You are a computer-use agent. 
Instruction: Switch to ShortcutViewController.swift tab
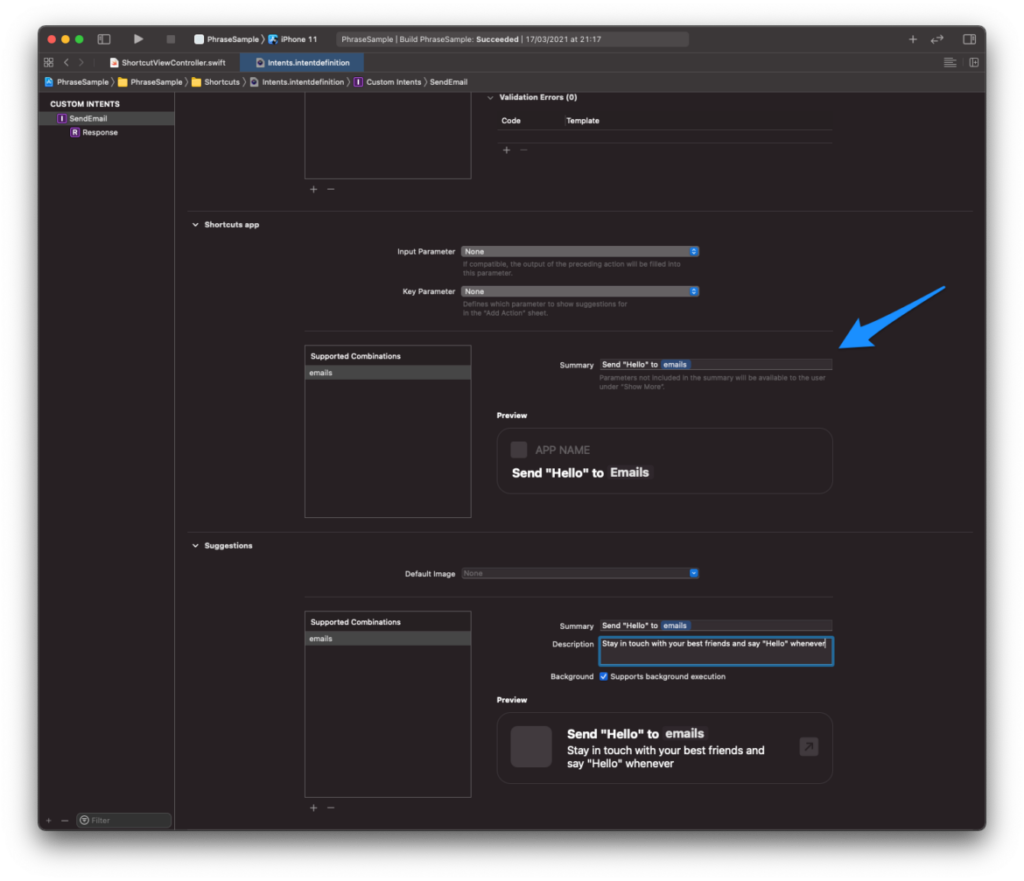(x=168, y=63)
